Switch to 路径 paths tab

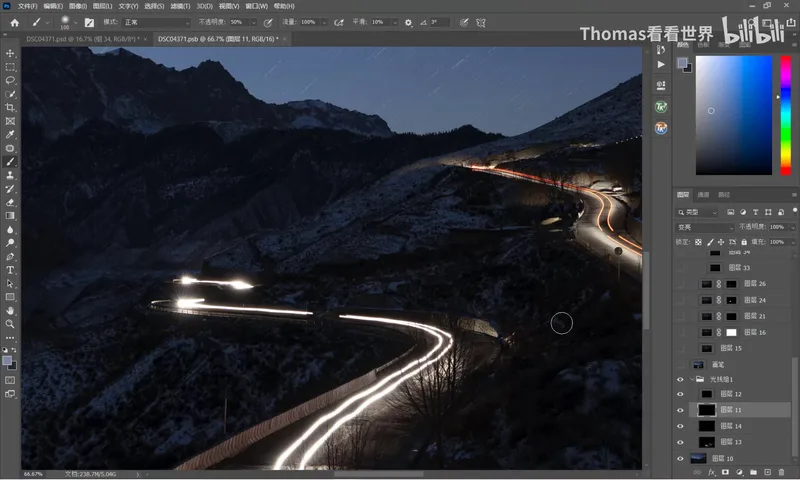click(723, 194)
